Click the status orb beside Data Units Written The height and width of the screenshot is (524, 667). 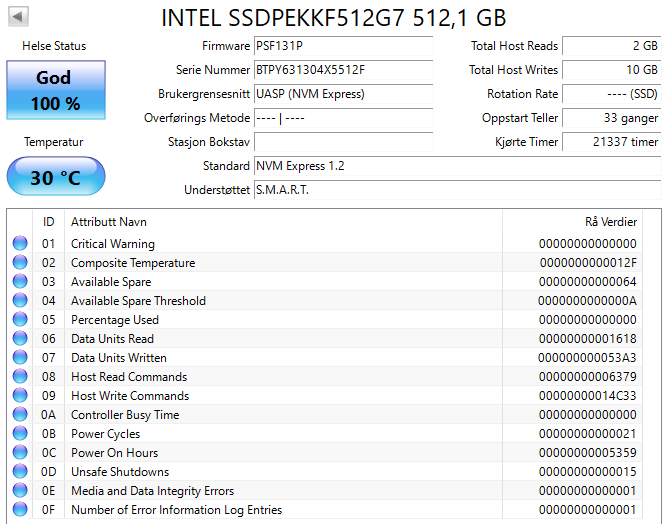(x=20, y=358)
